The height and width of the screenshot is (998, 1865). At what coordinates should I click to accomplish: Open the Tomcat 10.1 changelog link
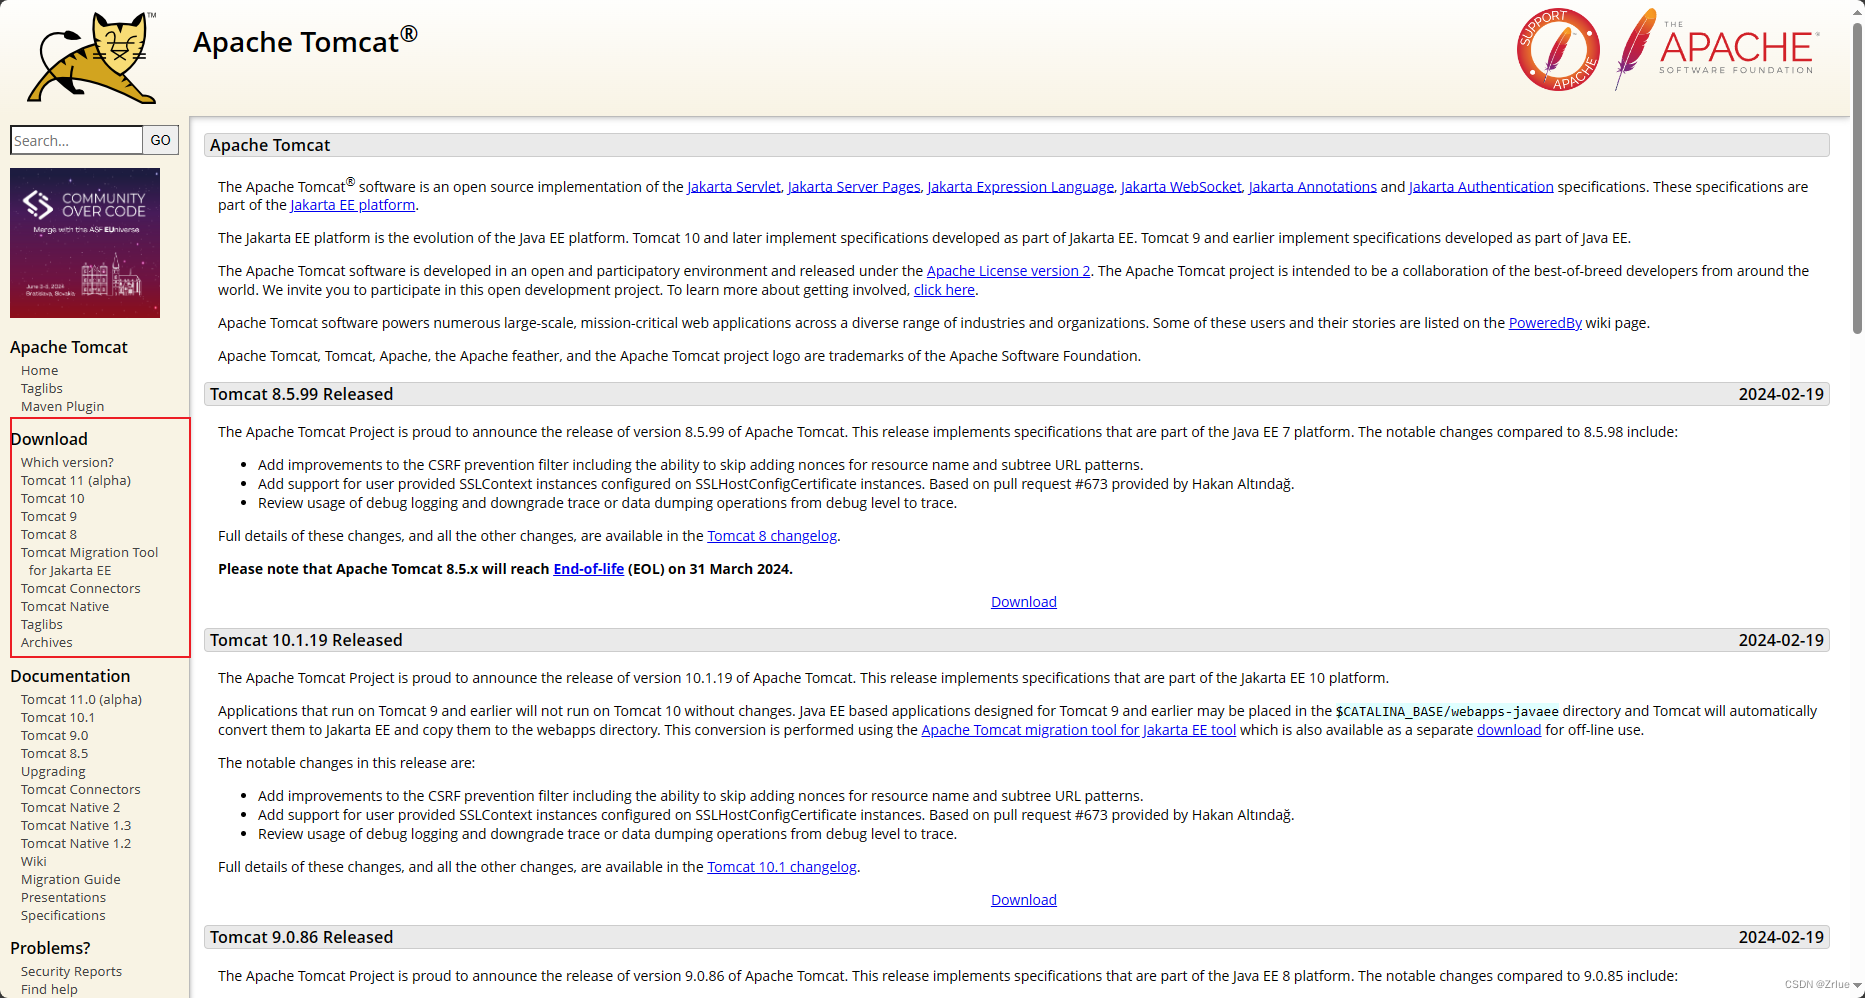pos(782,867)
